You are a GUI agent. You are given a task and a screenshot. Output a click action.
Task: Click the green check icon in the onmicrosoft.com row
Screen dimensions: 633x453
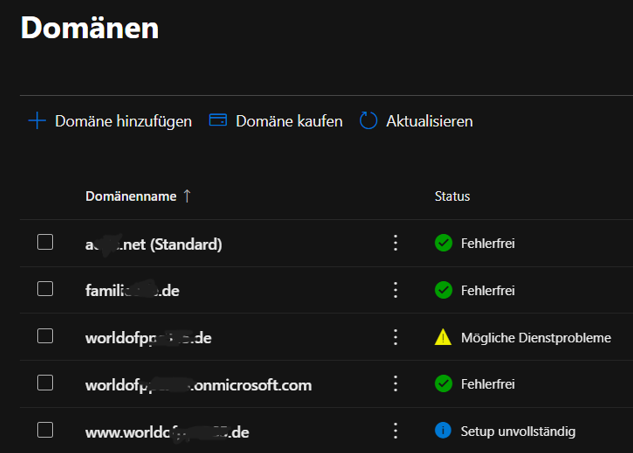pos(443,384)
